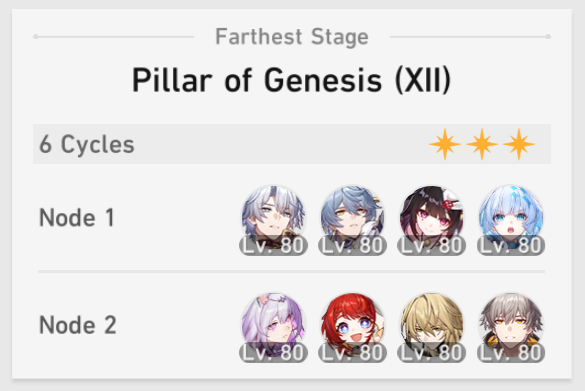The height and width of the screenshot is (391, 585).
Task: Click the 6 Cycles text
Action: coord(87,144)
